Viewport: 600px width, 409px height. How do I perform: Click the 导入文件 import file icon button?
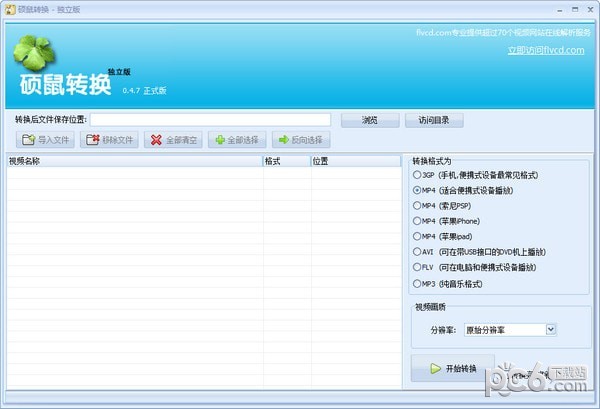coord(43,140)
